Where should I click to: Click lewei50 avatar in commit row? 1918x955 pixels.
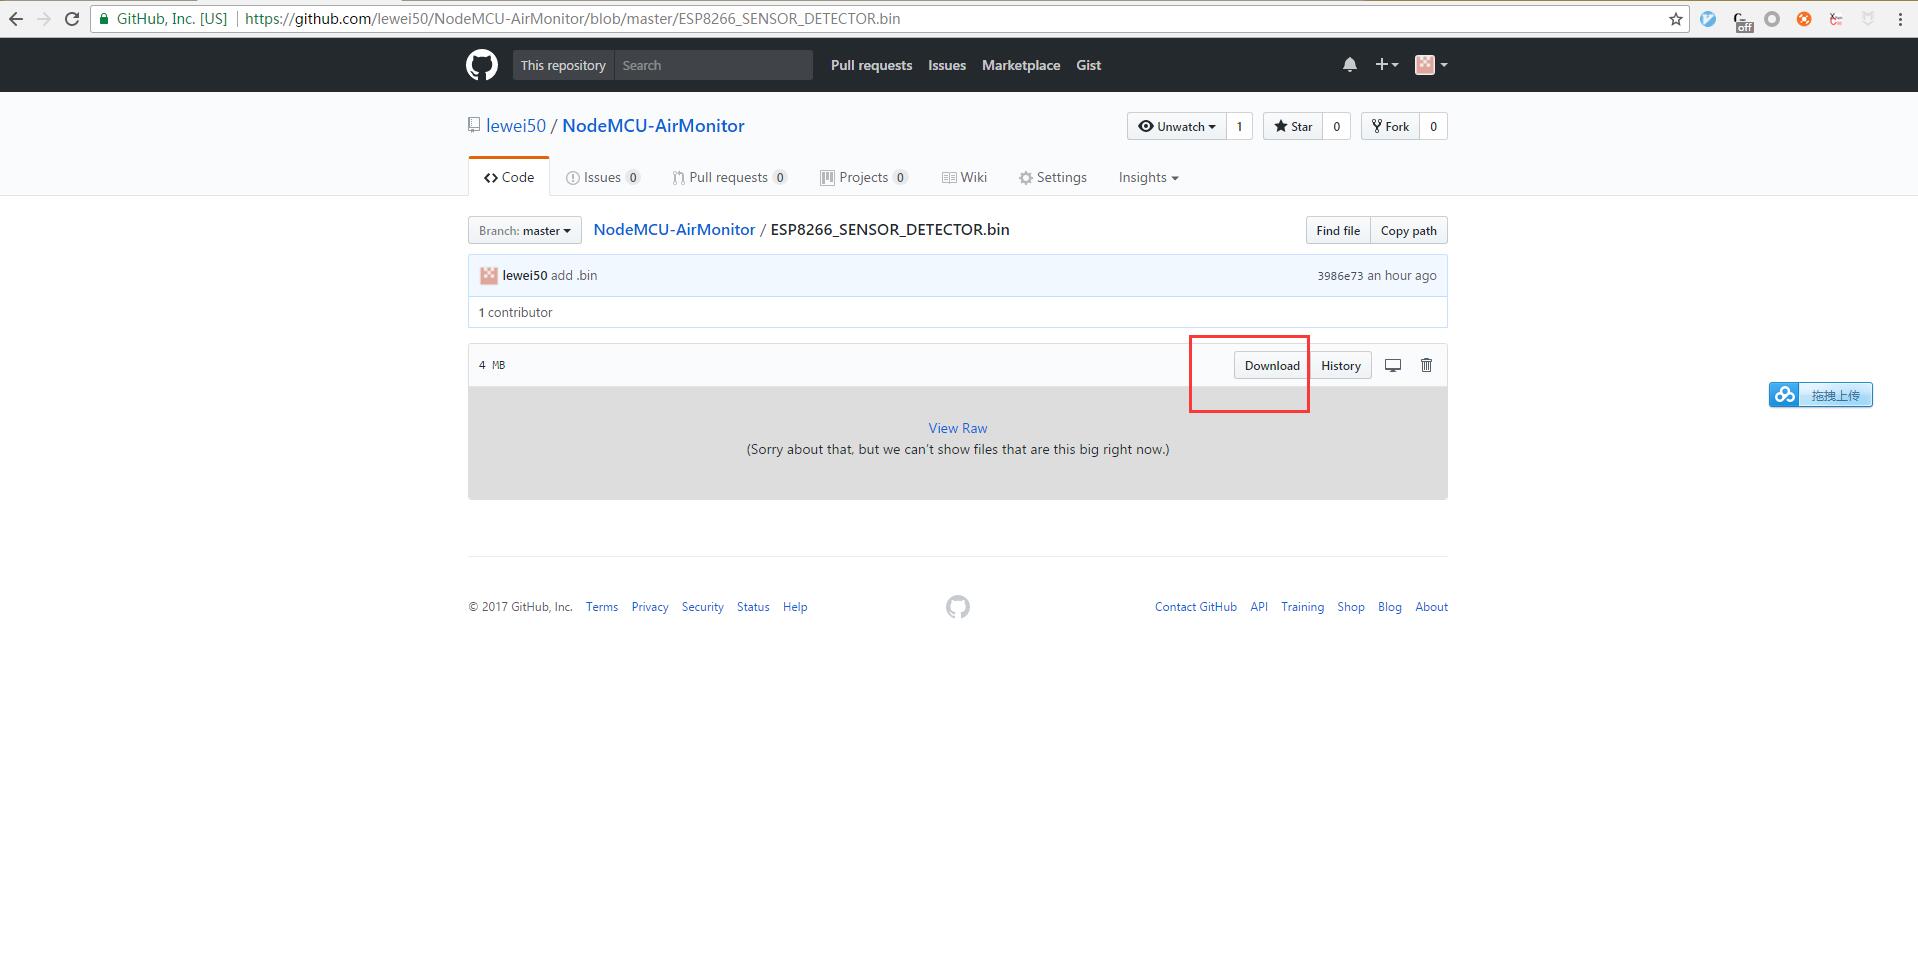pyautogui.click(x=488, y=275)
